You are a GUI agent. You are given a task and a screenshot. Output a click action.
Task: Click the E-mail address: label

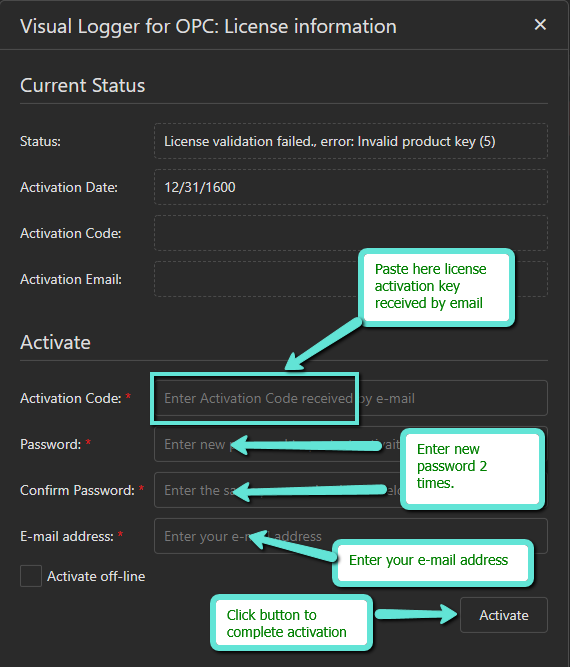pyautogui.click(x=67, y=536)
